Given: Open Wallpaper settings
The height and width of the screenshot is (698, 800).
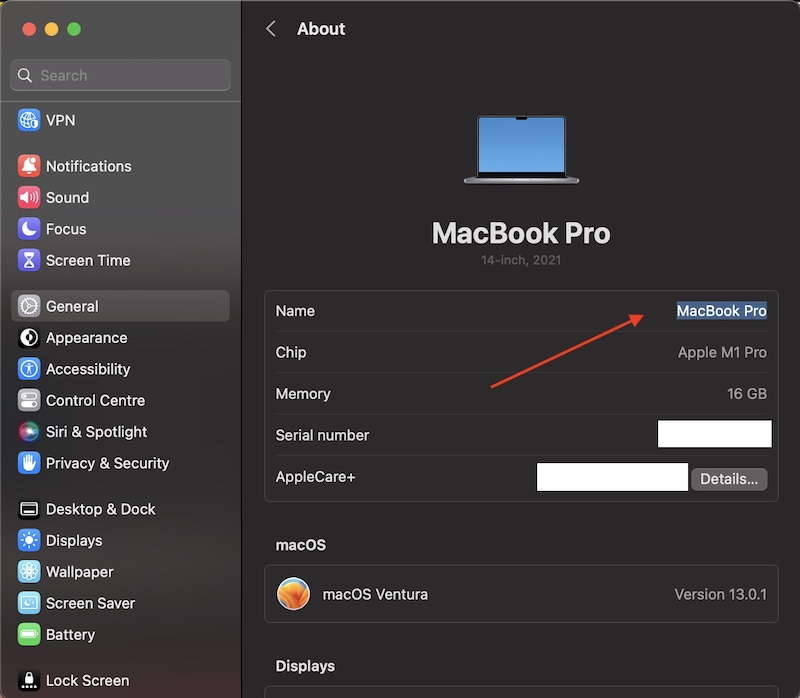Looking at the screenshot, I should [x=79, y=572].
